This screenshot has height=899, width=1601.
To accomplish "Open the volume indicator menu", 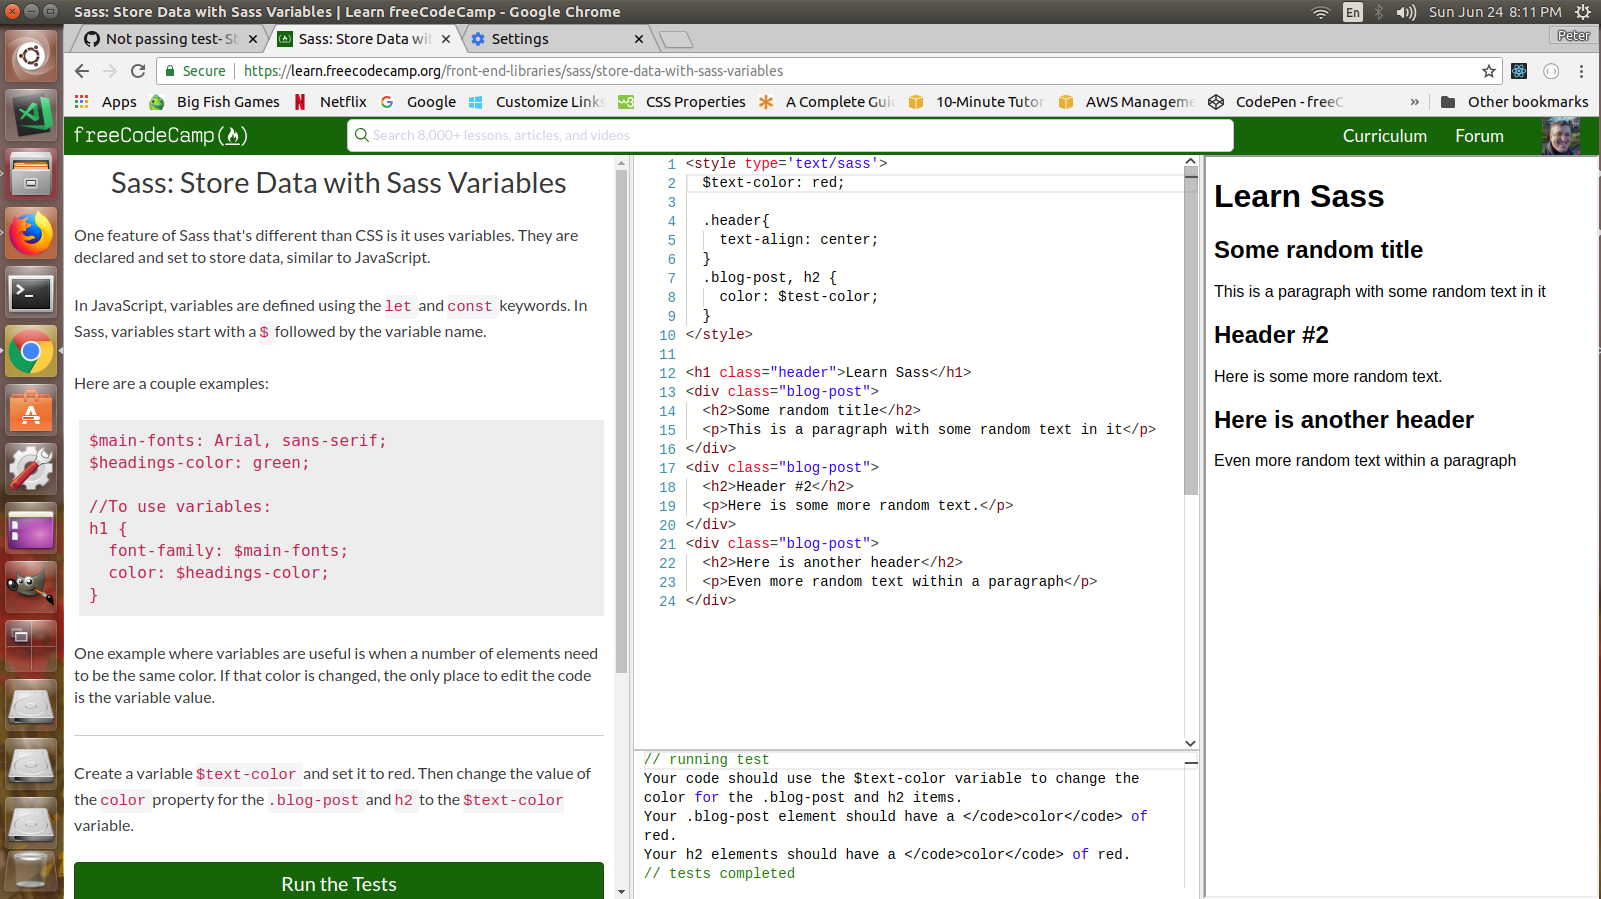I will pyautogui.click(x=1406, y=12).
